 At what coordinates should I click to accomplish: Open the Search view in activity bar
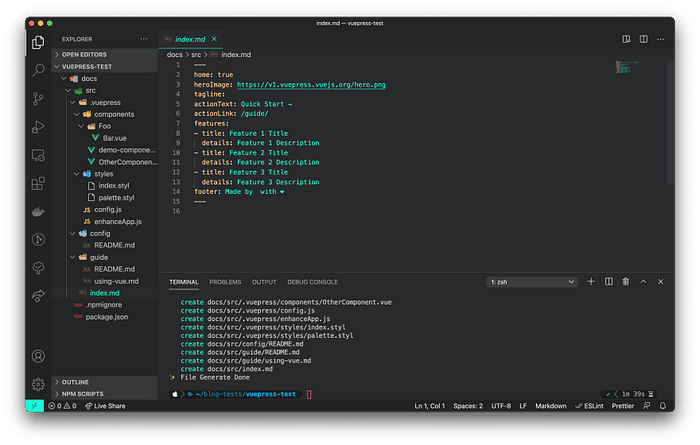click(x=39, y=70)
